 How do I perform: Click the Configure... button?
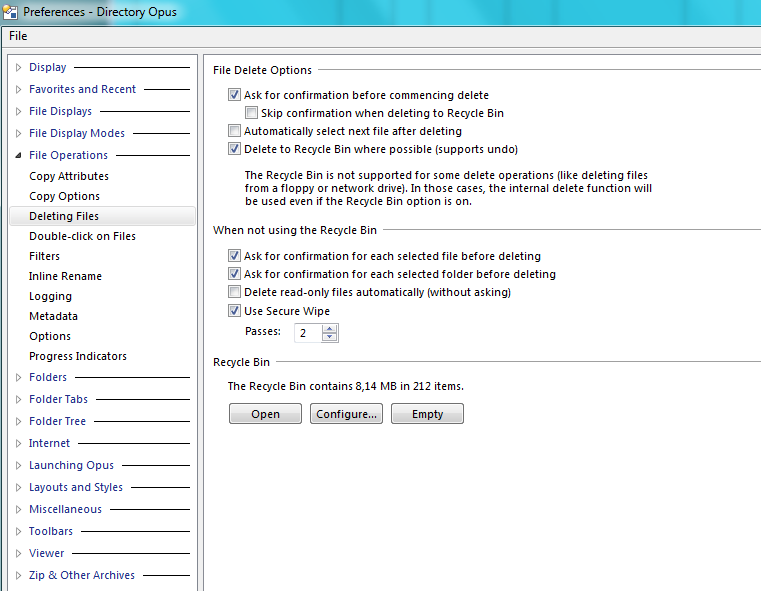click(x=347, y=414)
